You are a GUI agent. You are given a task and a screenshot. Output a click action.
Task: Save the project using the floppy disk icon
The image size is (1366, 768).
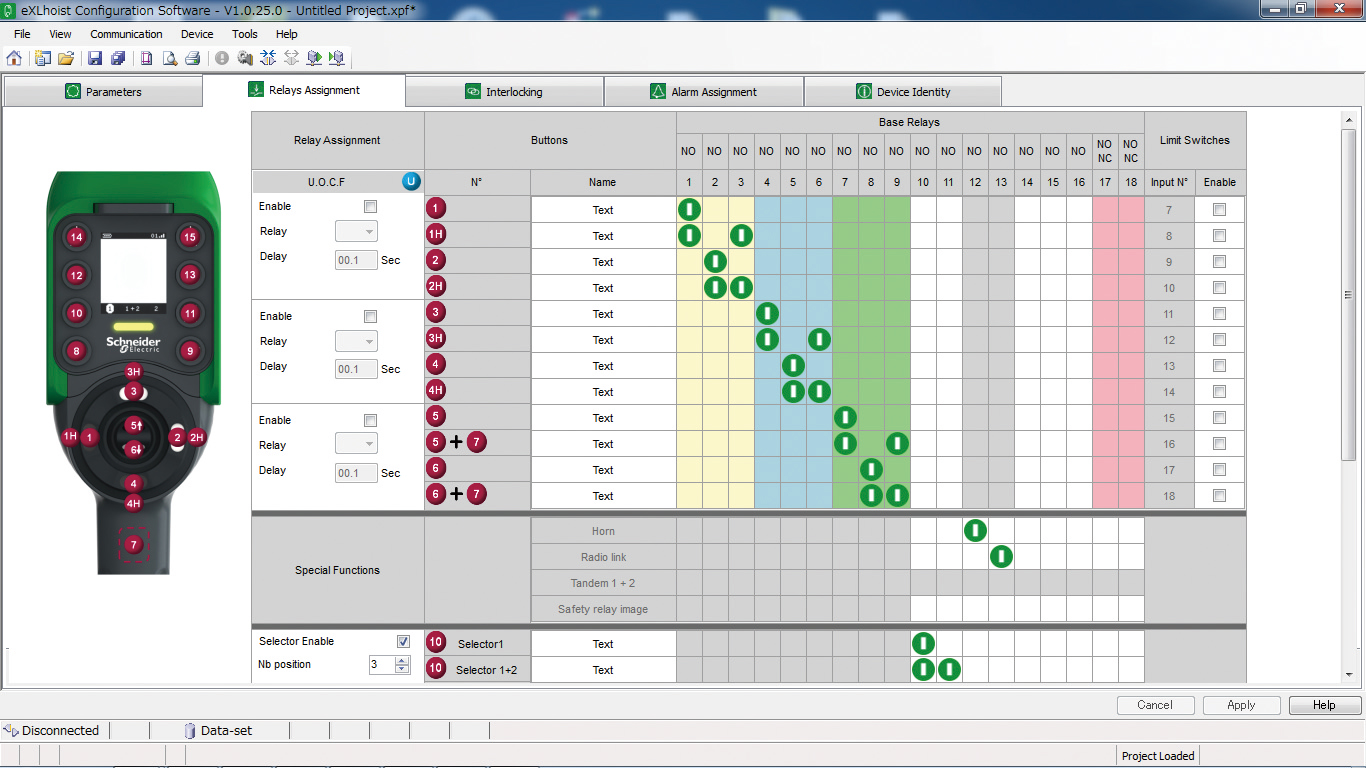click(x=95, y=58)
